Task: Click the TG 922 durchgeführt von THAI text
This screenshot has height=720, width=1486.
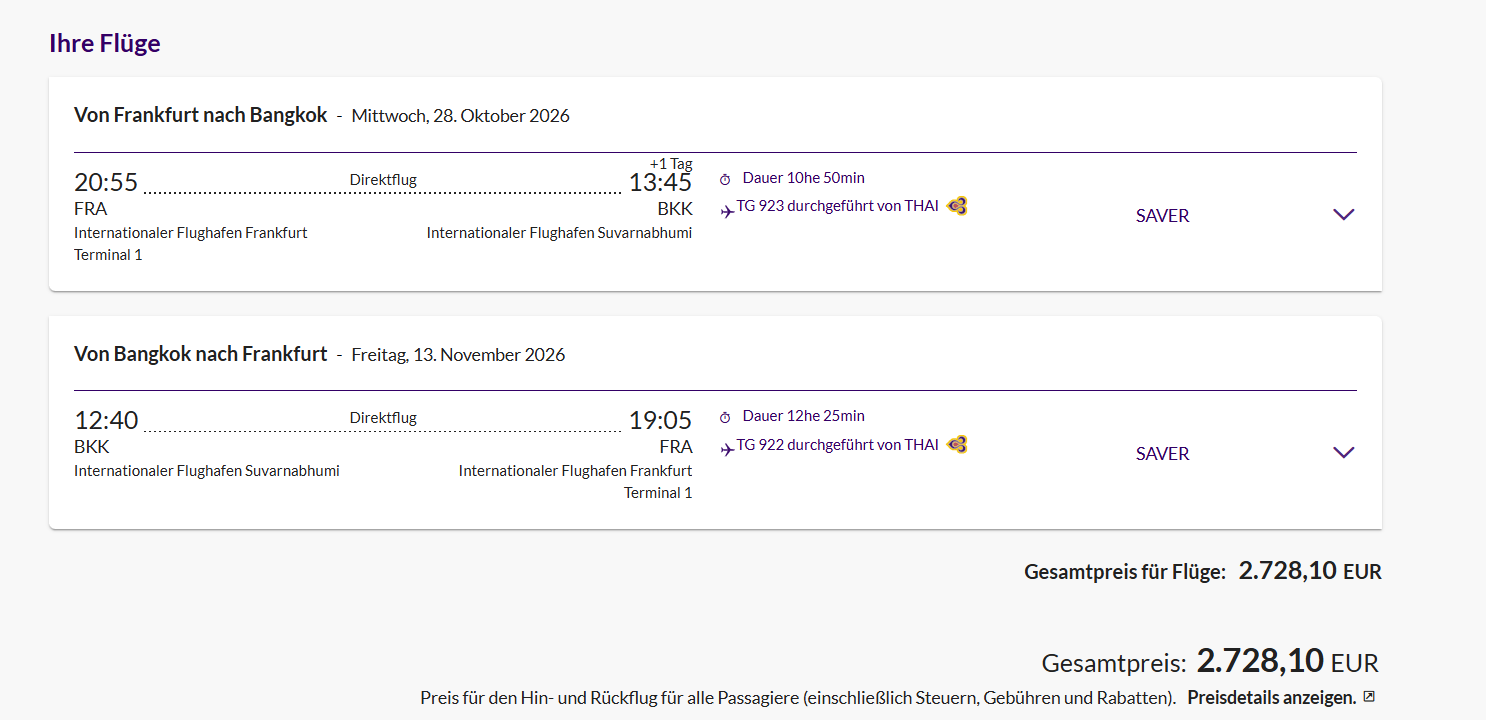Action: click(x=837, y=444)
